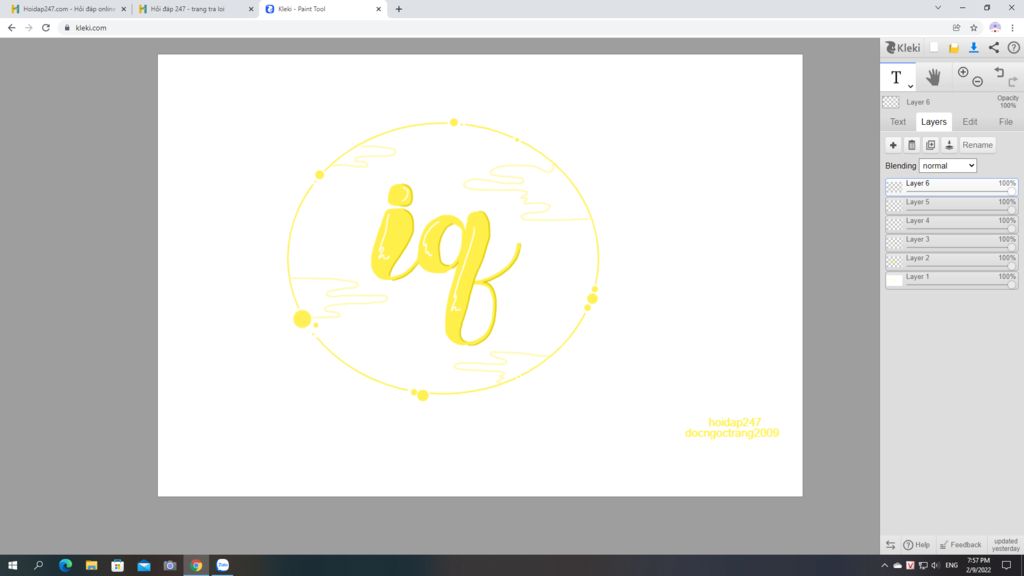This screenshot has width=1024, height=576.
Task: Switch to the Layers tab
Action: tap(933, 122)
